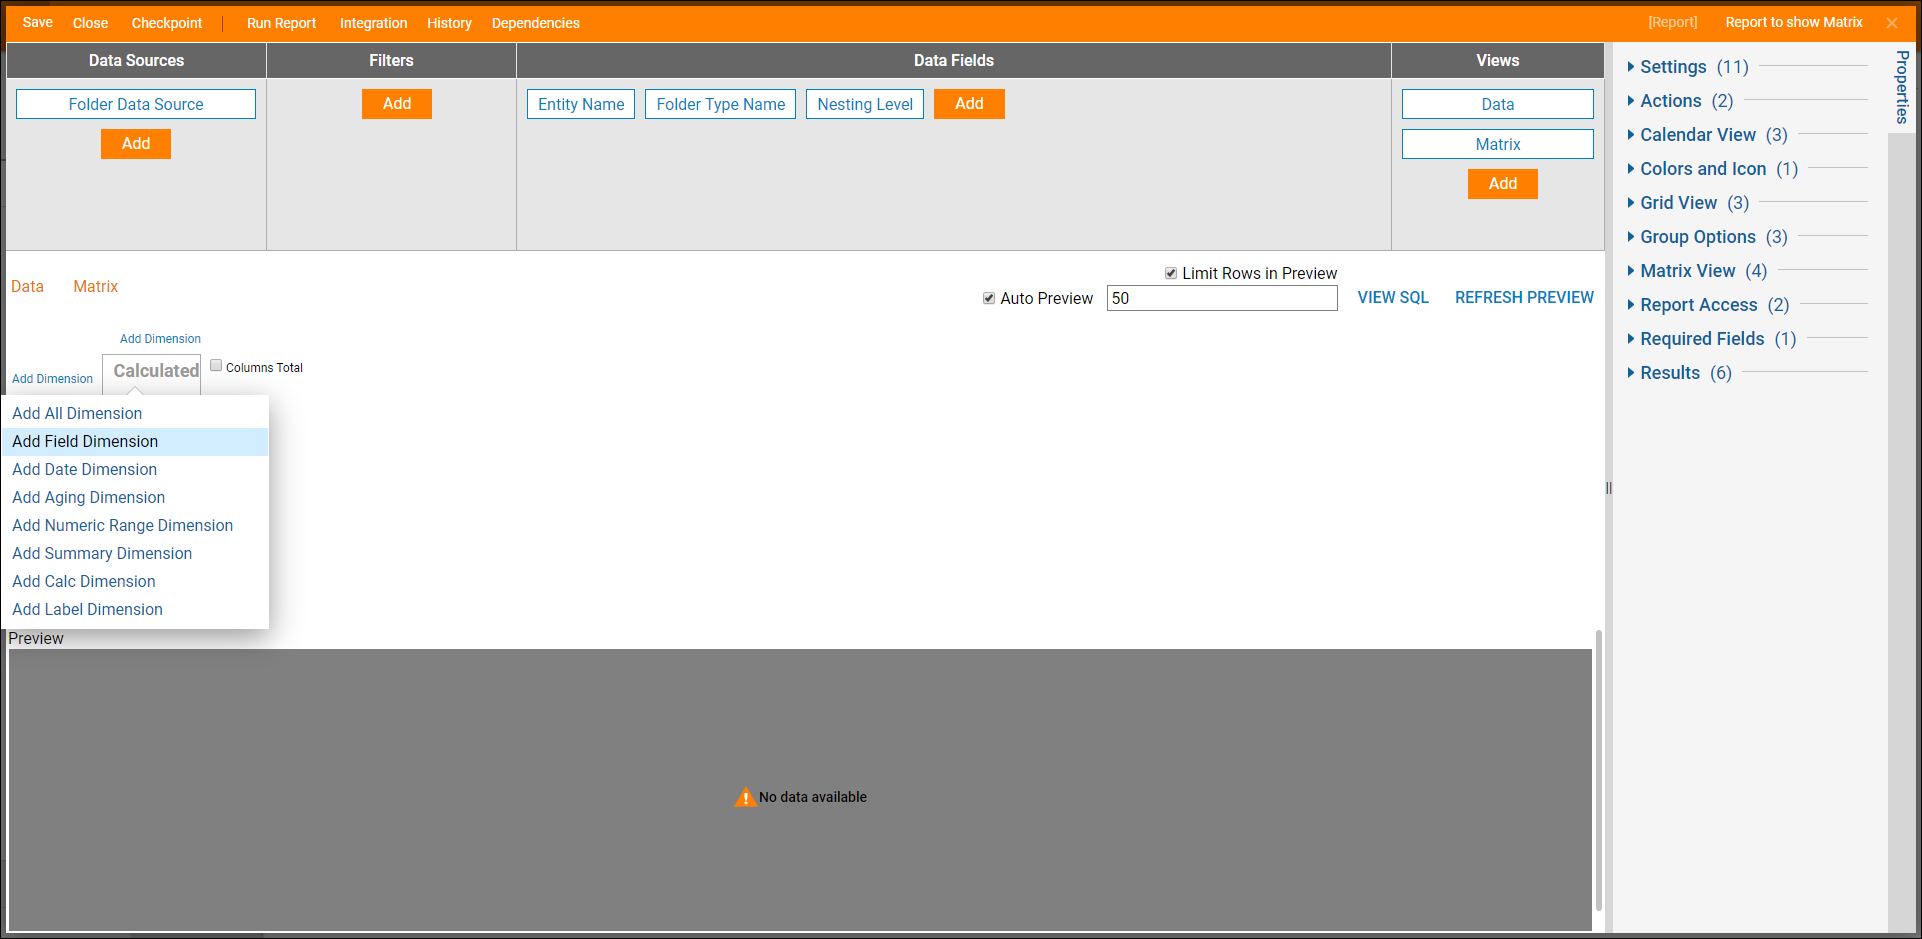
Task: Switch to the Data view tab
Action: pos(27,286)
